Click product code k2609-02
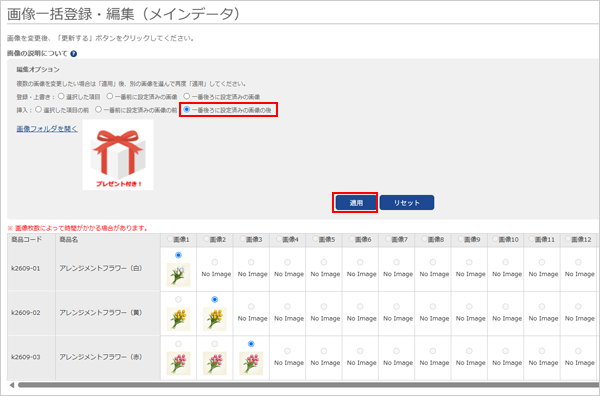The image size is (600, 396). 26,313
